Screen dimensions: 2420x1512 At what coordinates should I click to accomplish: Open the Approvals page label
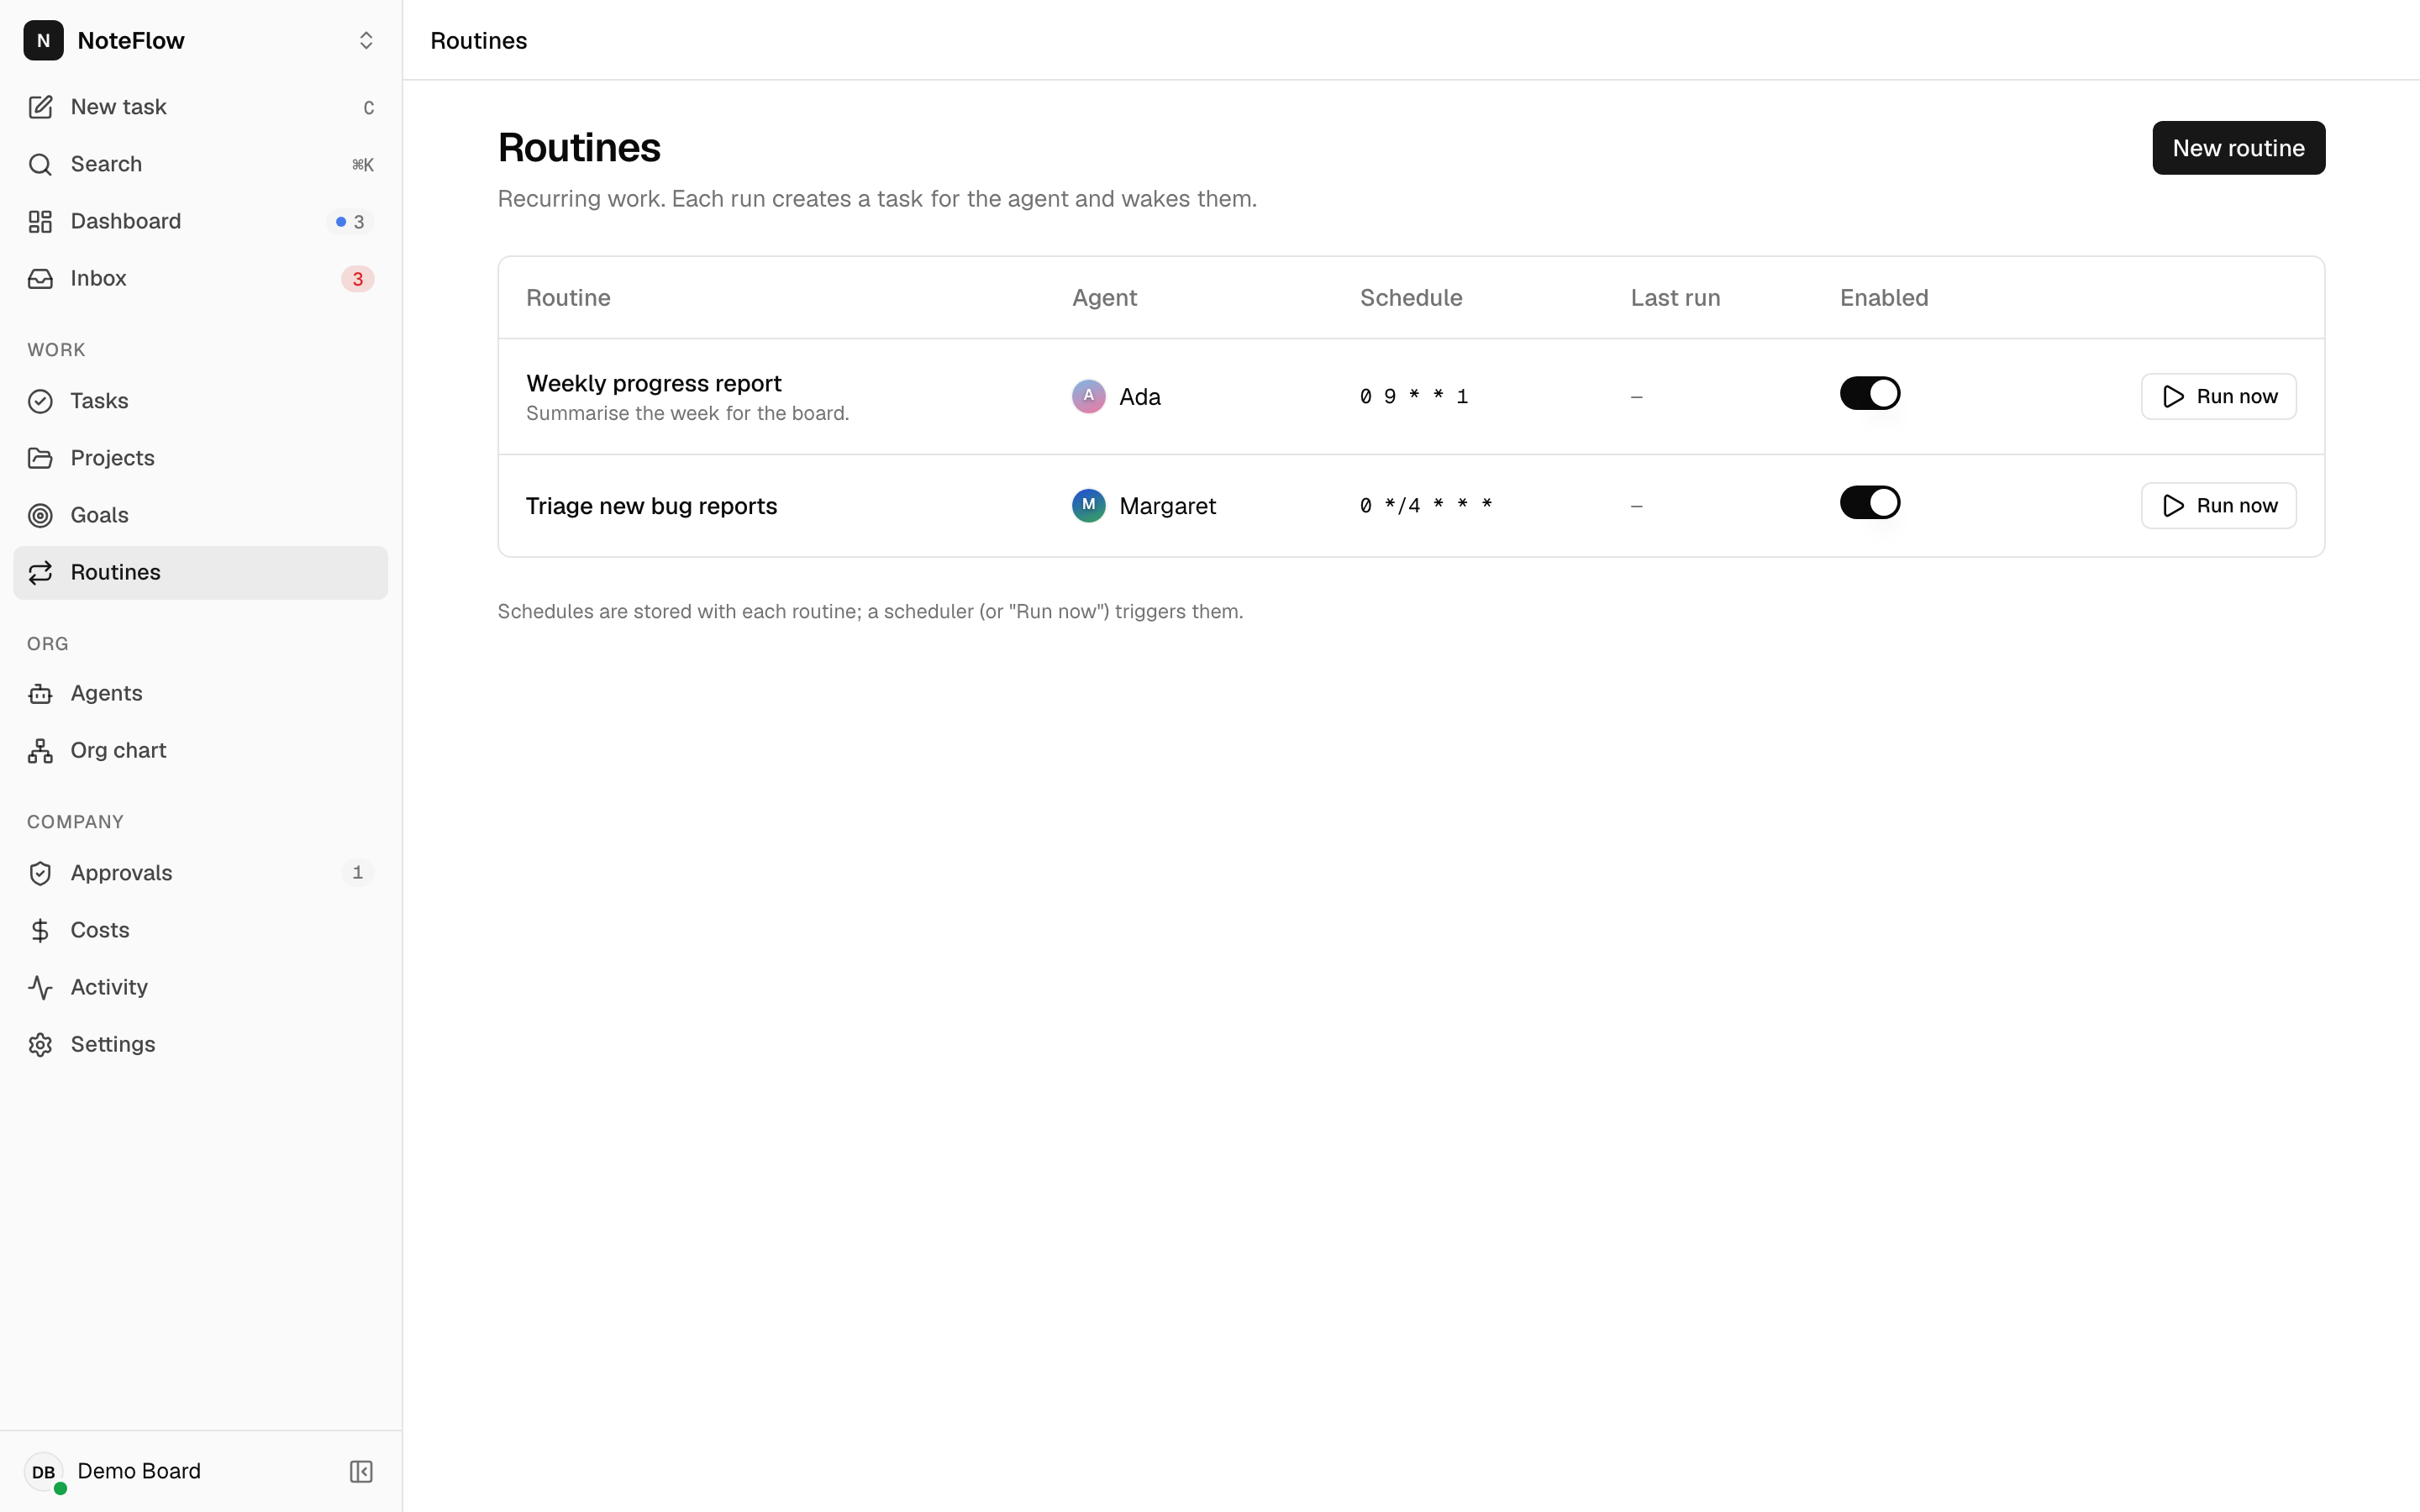[x=121, y=873]
